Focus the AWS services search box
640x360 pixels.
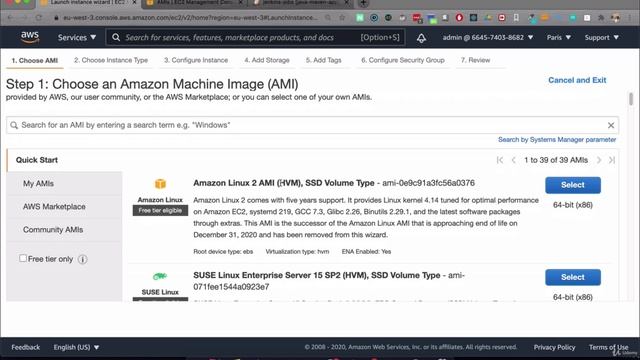click(255, 37)
